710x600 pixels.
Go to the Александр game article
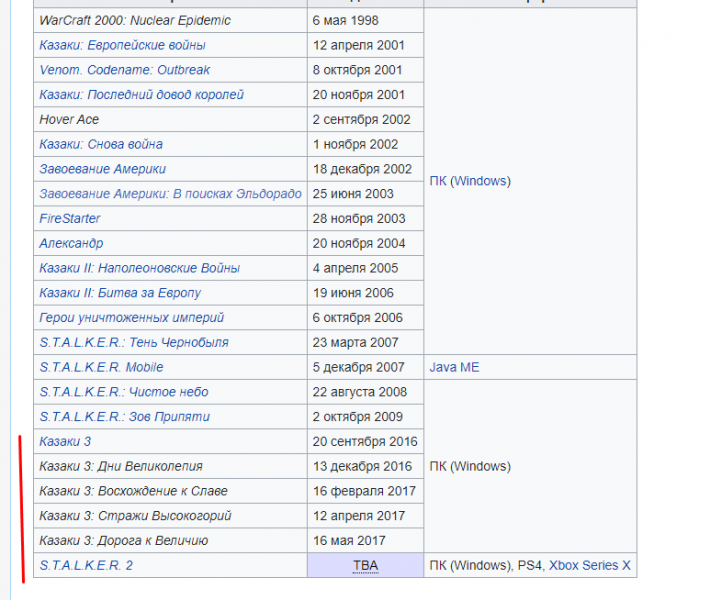[70, 243]
